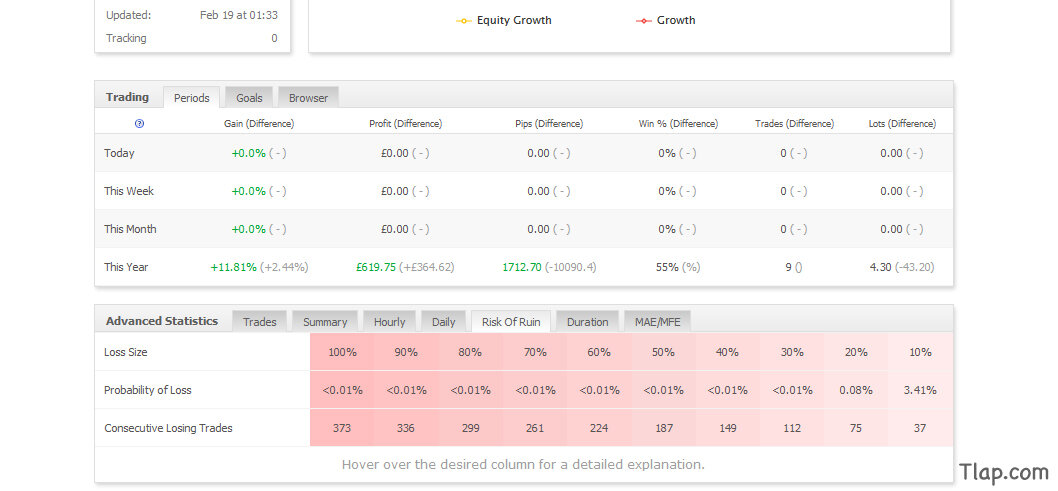Click the Pips (Difference) column header

549,124
